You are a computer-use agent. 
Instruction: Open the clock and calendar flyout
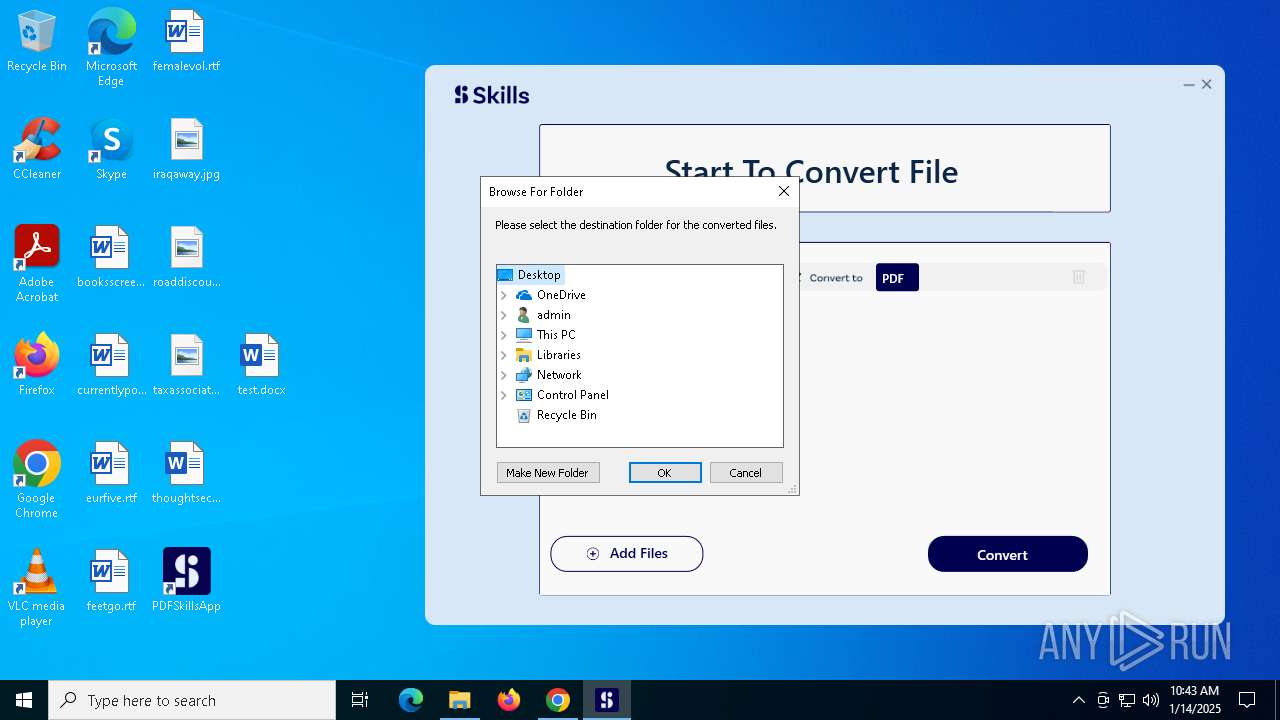pos(1195,700)
